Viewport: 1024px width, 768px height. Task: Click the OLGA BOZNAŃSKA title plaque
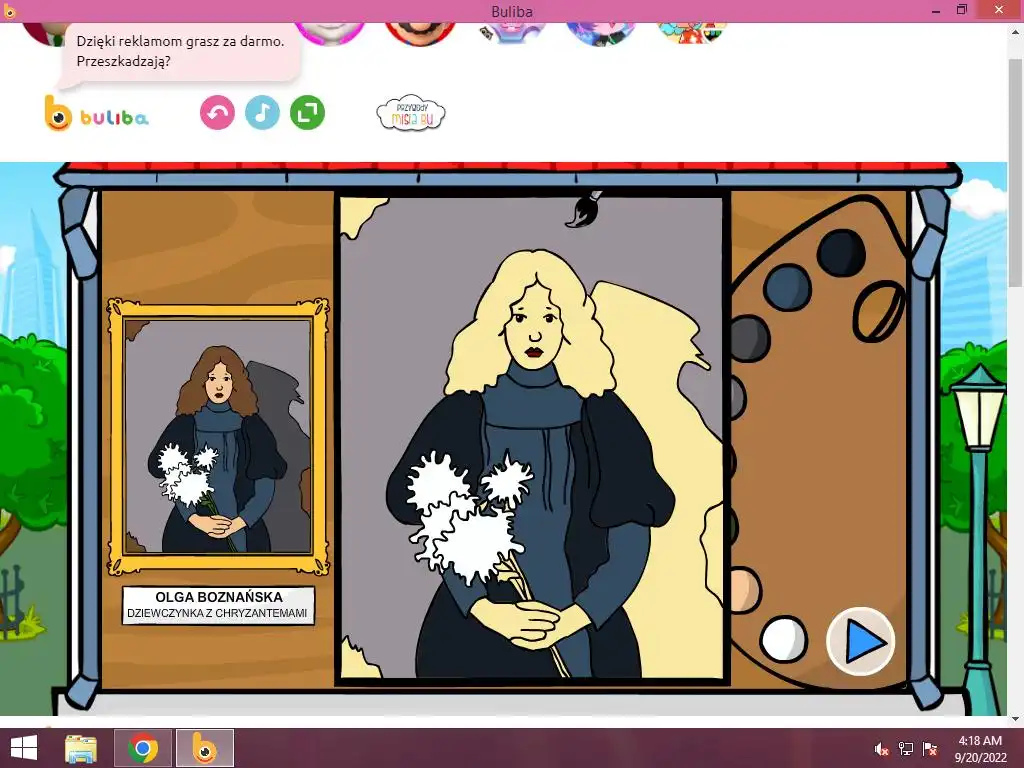[218, 605]
